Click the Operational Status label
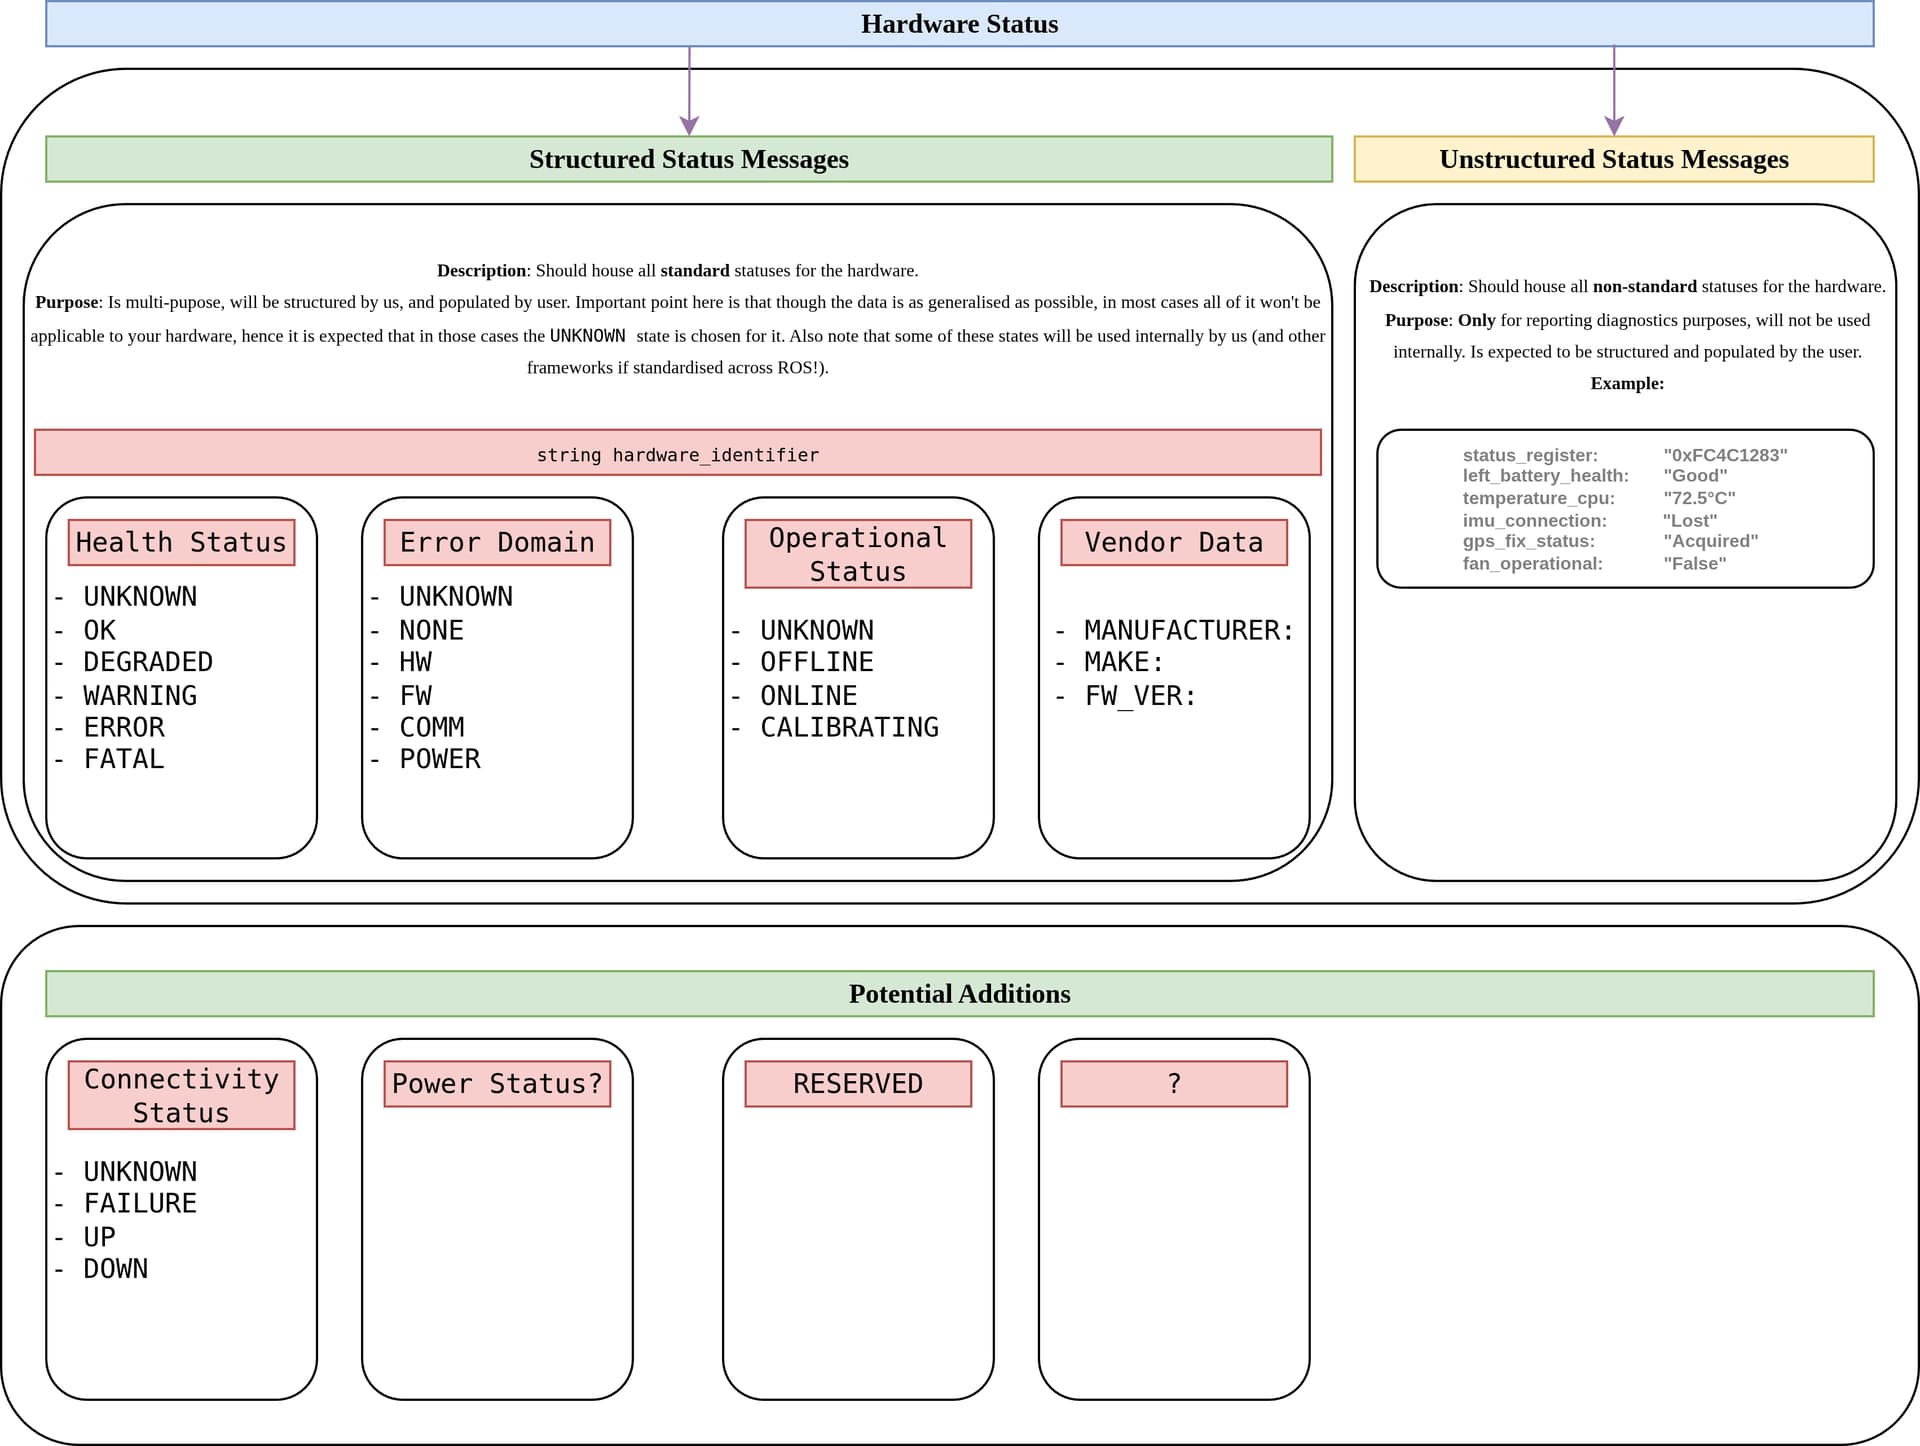 click(858, 554)
